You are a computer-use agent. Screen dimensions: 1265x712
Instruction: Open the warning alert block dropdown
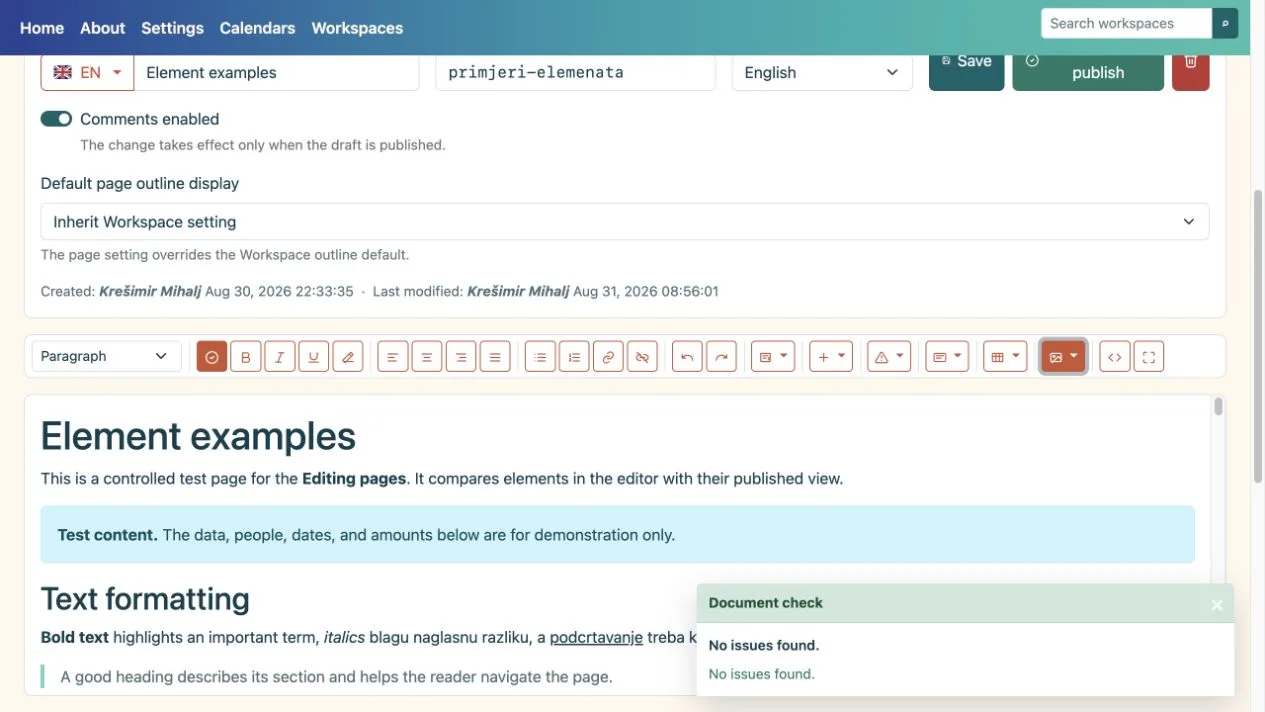889,357
